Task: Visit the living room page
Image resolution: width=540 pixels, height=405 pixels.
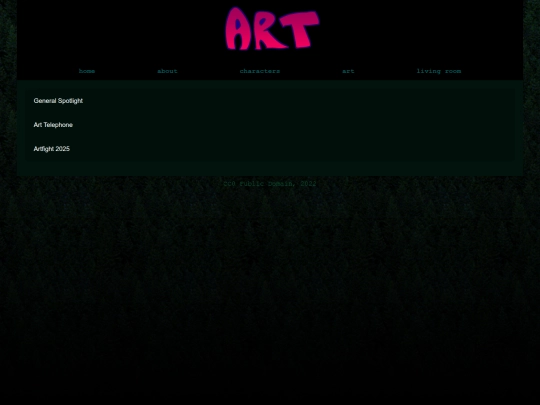Action: coord(439,71)
